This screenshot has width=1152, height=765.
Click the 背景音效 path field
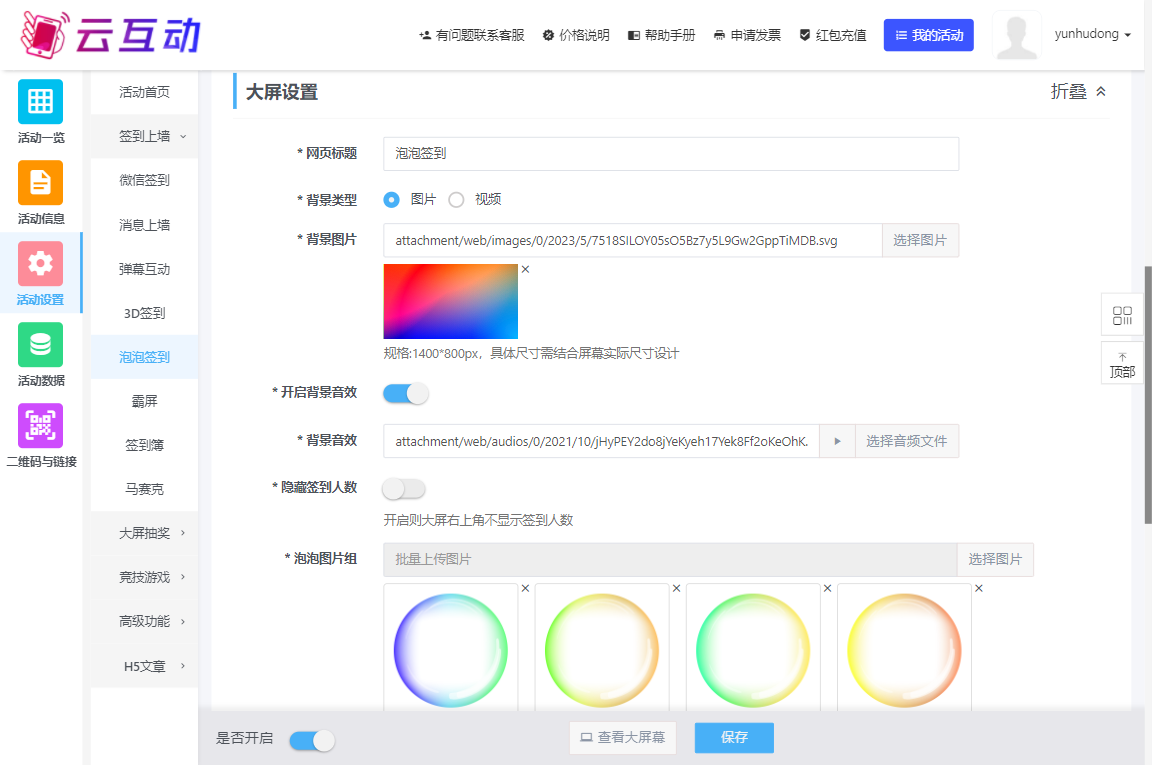point(601,441)
